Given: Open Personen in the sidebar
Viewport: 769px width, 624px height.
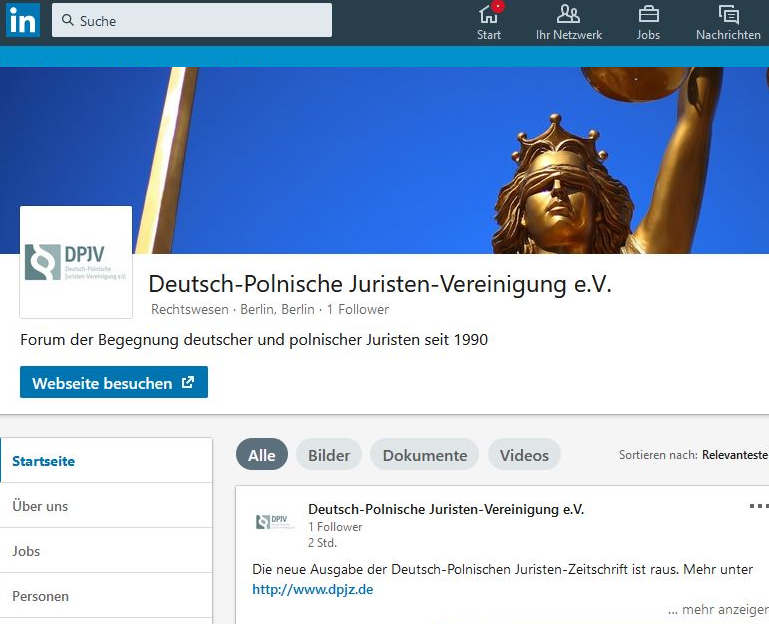Looking at the screenshot, I should coord(106,596).
